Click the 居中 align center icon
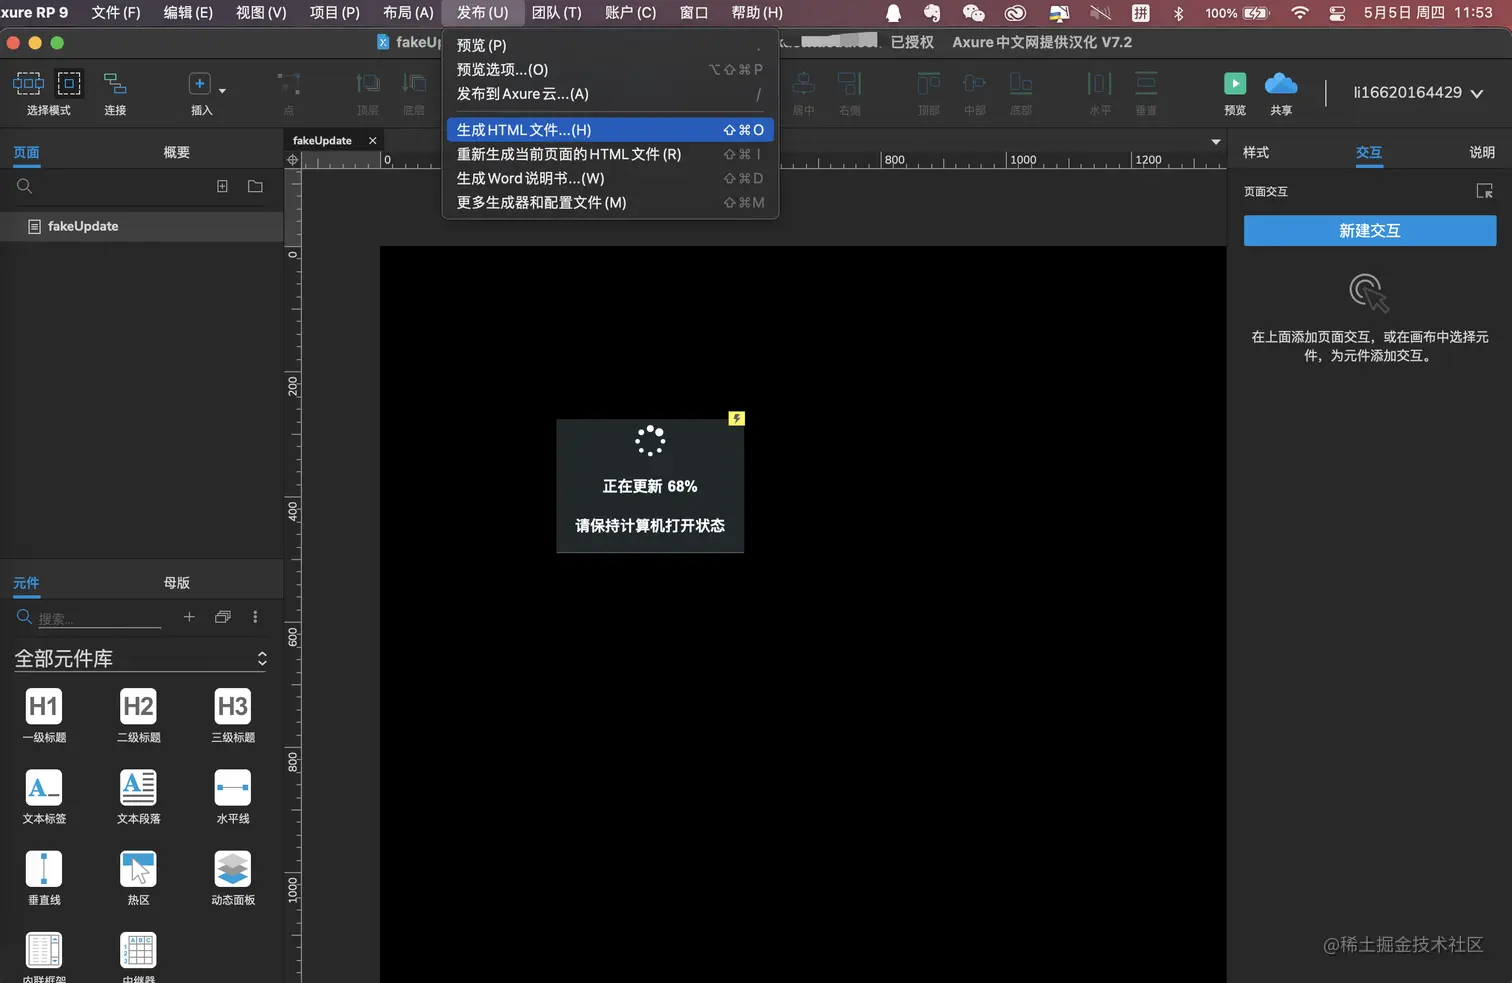The height and width of the screenshot is (983, 1512). (x=804, y=84)
